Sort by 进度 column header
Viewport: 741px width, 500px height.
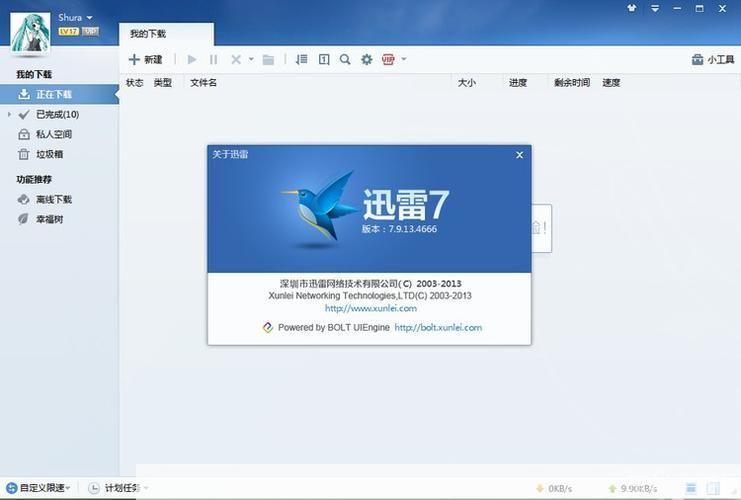(518, 83)
